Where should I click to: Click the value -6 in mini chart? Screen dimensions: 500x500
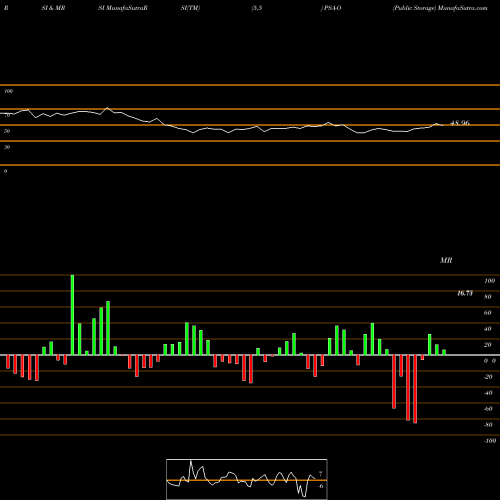(x=321, y=486)
